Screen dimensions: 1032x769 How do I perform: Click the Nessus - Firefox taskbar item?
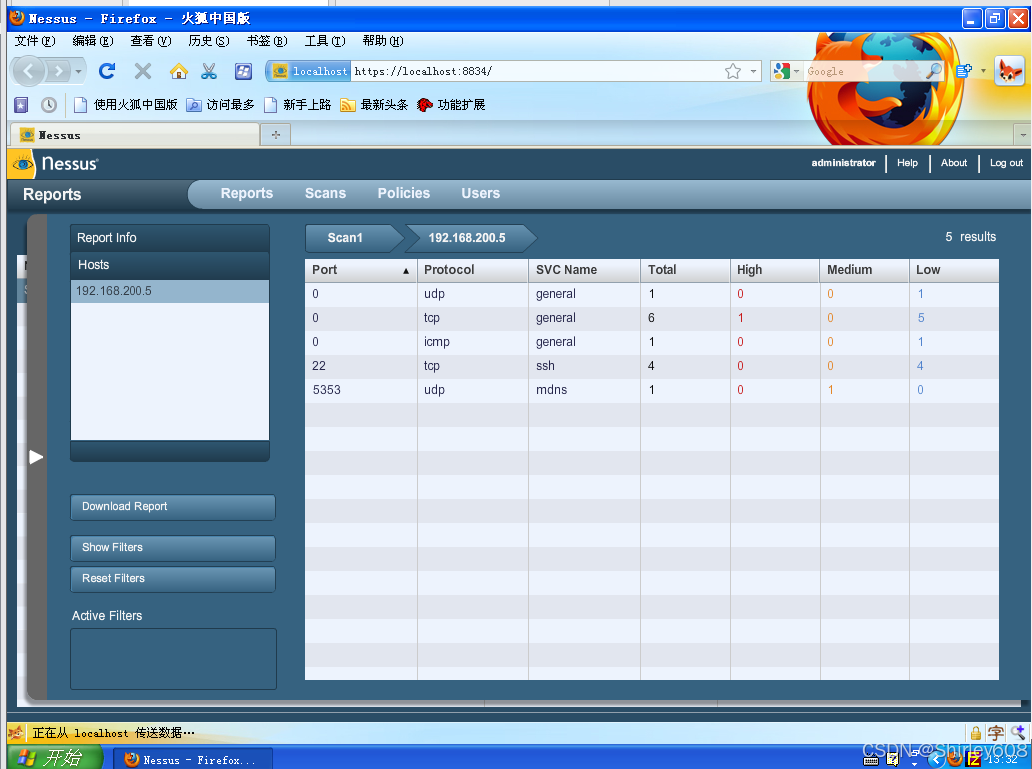193,760
